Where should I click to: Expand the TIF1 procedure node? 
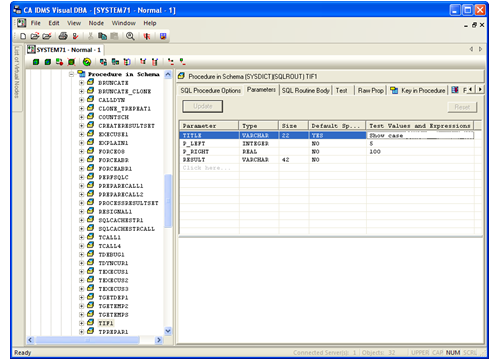81,323
